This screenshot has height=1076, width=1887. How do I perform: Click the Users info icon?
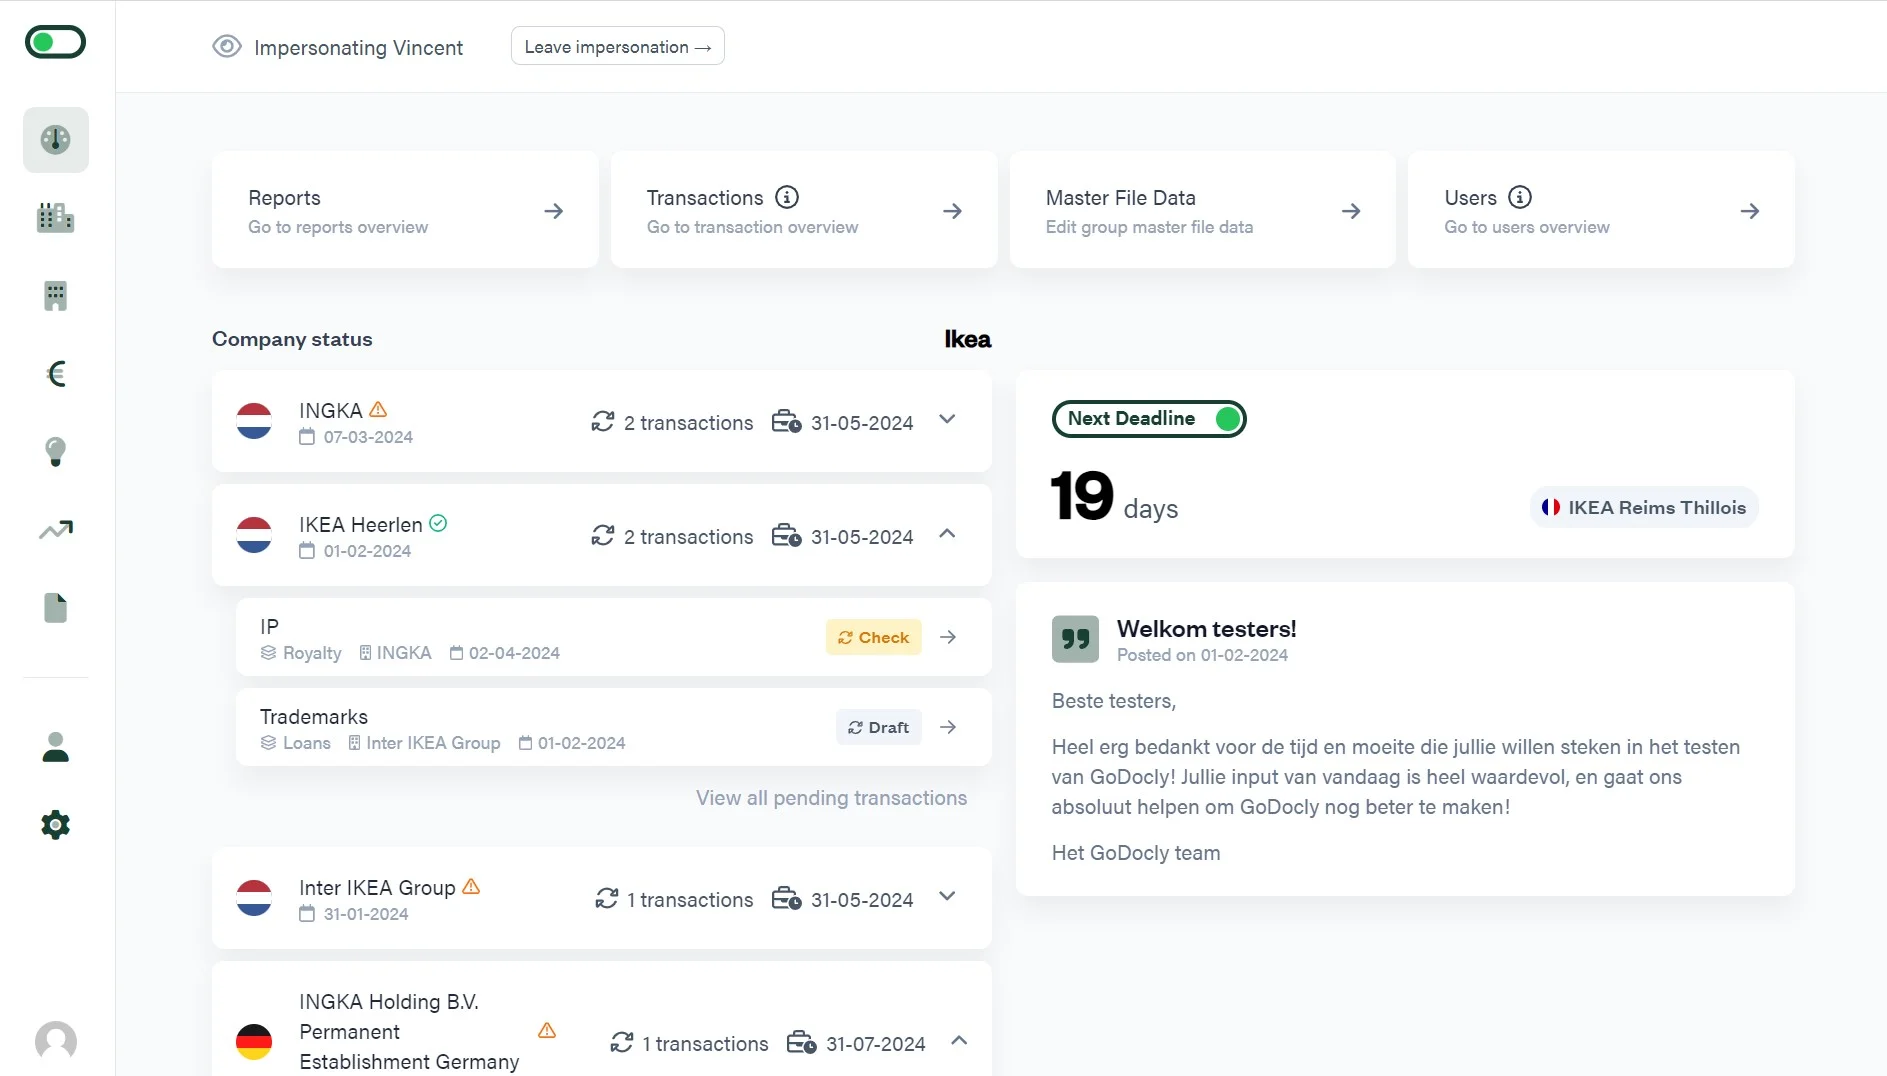tap(1519, 197)
